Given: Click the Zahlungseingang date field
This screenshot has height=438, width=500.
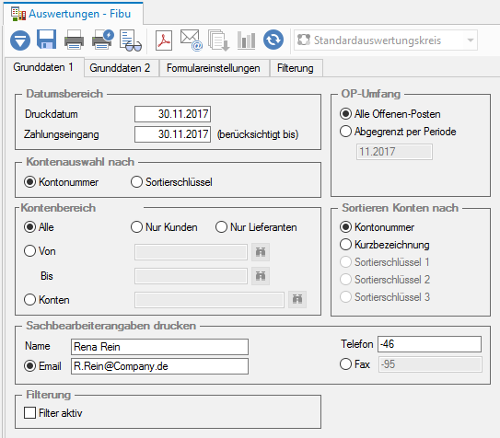Looking at the screenshot, I should coord(172,134).
